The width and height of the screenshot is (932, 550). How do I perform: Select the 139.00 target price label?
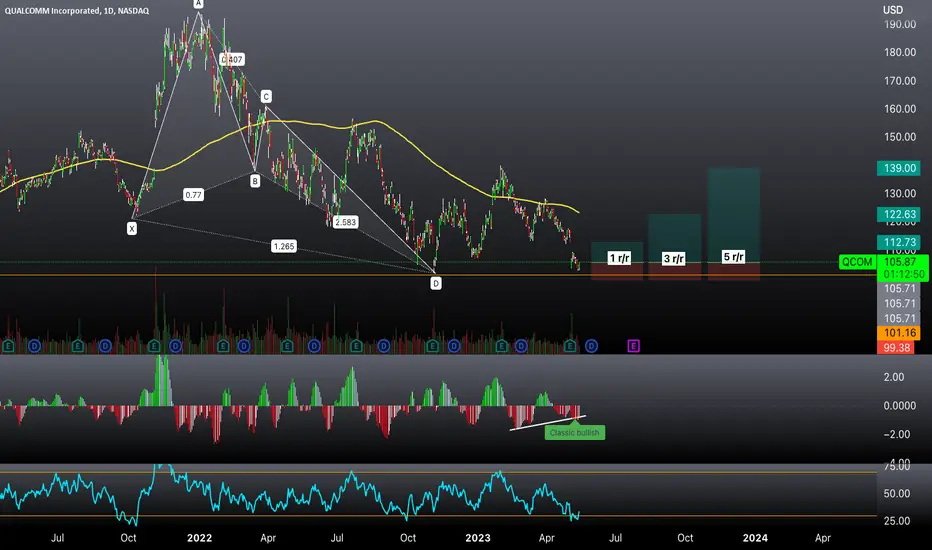click(x=899, y=168)
